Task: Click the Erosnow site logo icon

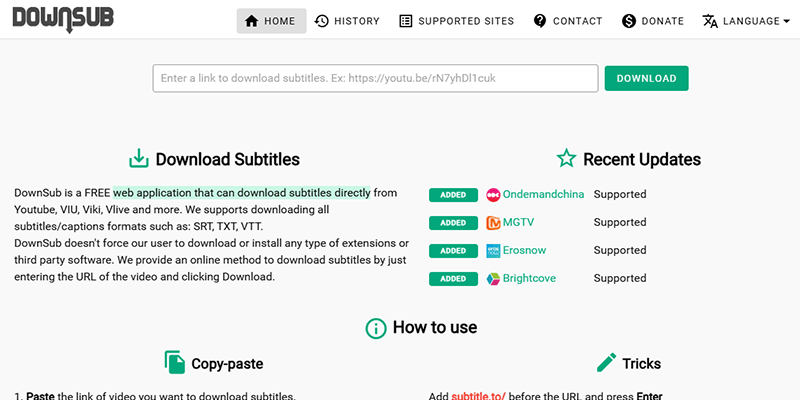Action: [493, 250]
